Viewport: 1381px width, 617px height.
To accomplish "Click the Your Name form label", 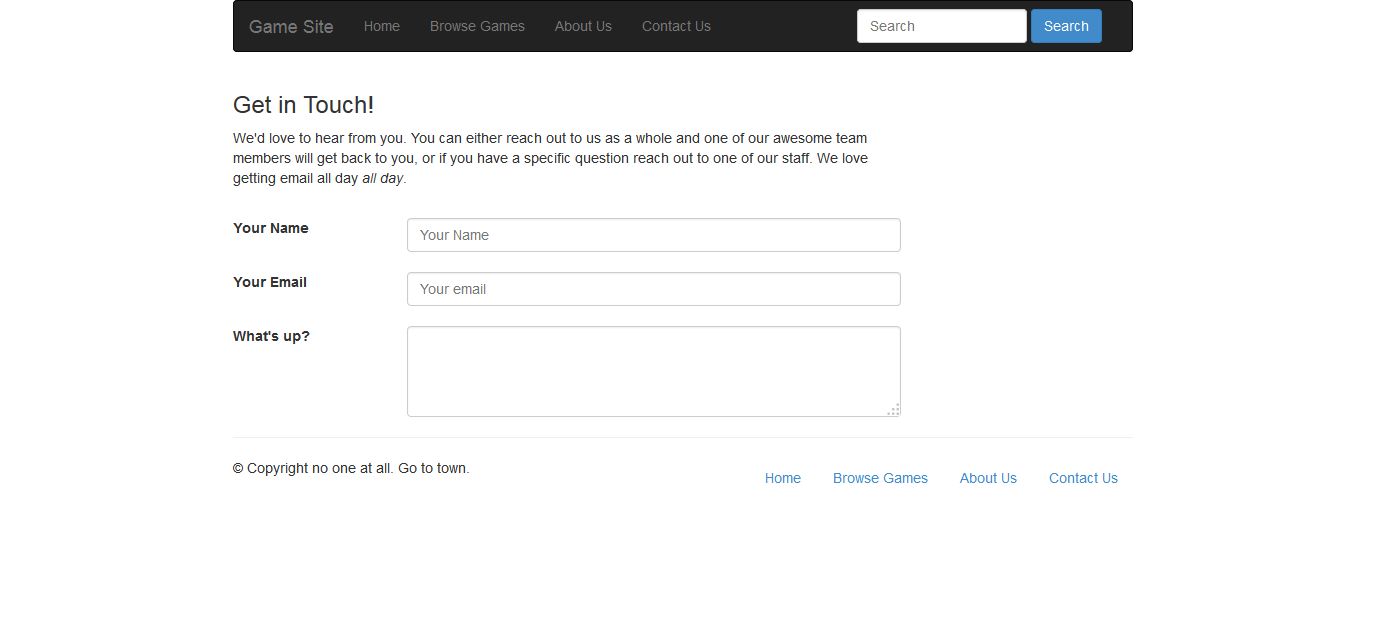I will pyautogui.click(x=270, y=228).
